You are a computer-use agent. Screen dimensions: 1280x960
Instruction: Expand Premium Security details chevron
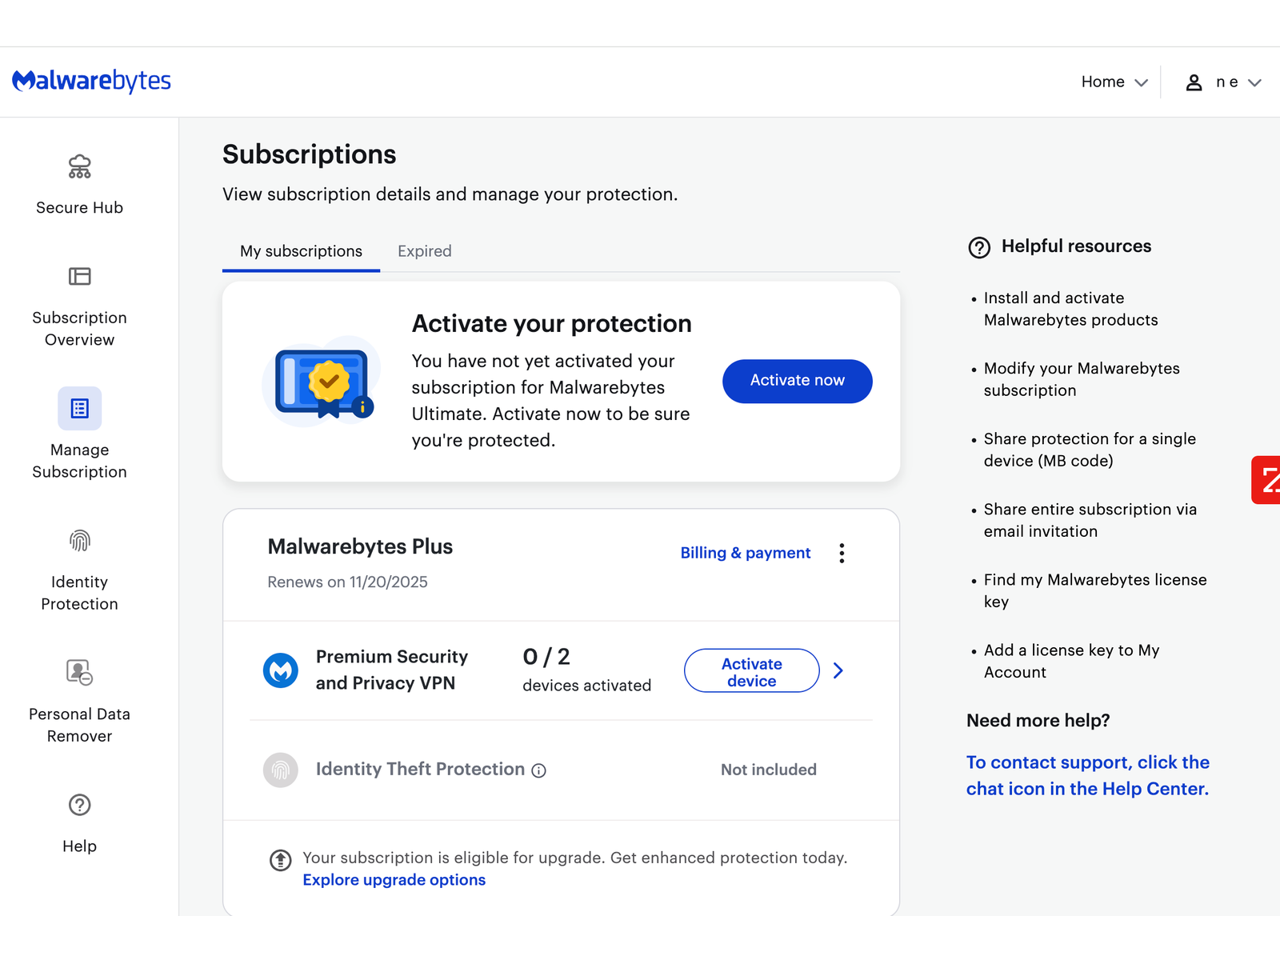(x=838, y=671)
